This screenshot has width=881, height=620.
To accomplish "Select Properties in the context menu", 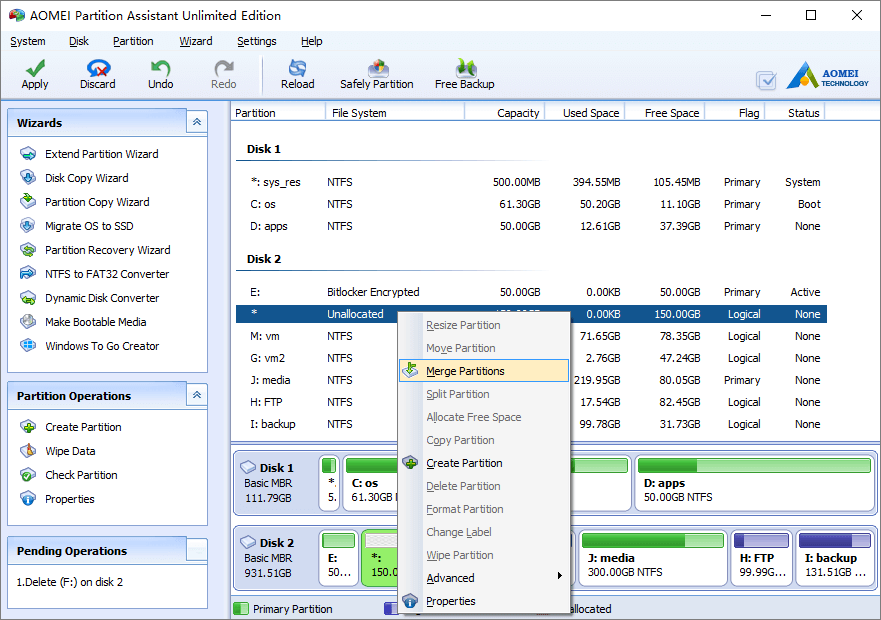I will pyautogui.click(x=484, y=601).
